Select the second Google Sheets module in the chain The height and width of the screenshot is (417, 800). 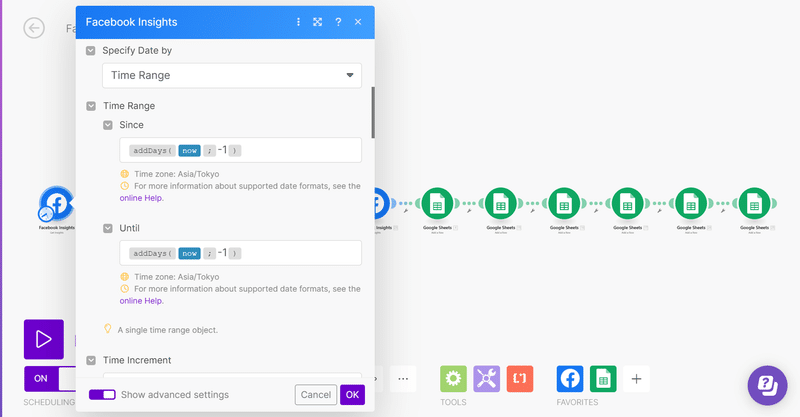tap(501, 204)
